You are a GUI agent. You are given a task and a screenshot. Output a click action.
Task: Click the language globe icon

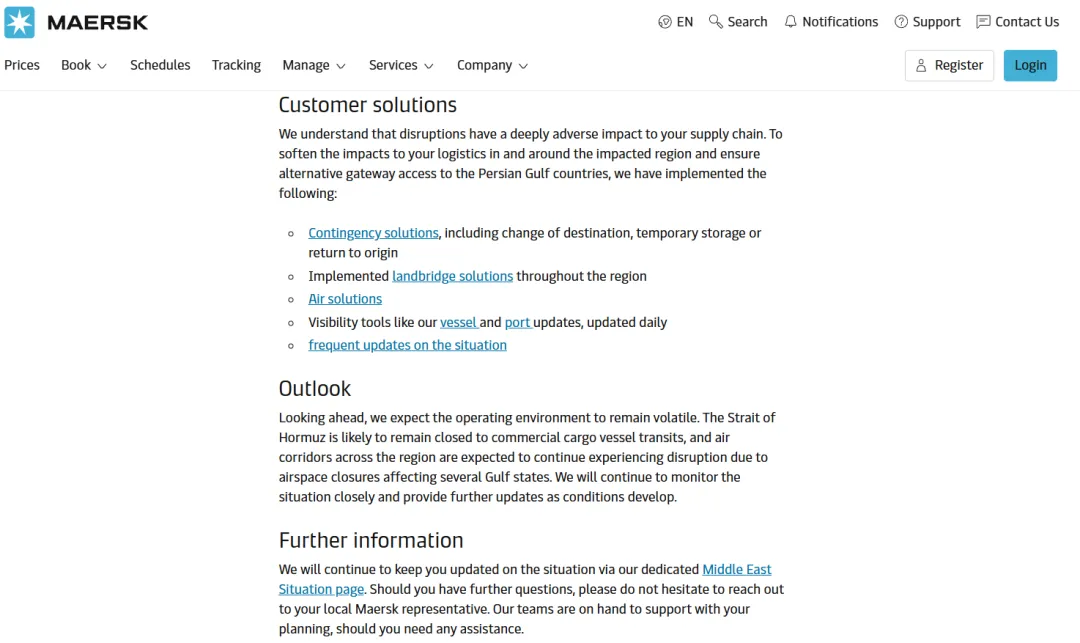pos(665,22)
